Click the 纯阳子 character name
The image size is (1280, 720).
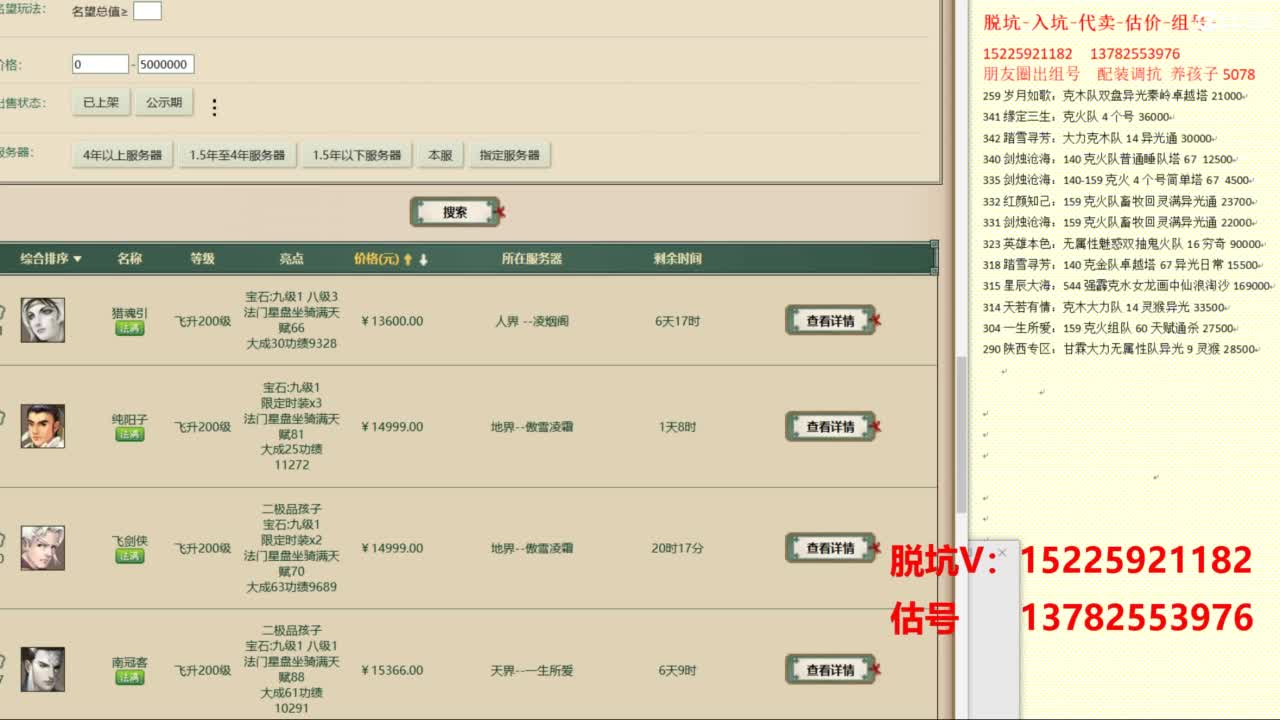(130, 420)
